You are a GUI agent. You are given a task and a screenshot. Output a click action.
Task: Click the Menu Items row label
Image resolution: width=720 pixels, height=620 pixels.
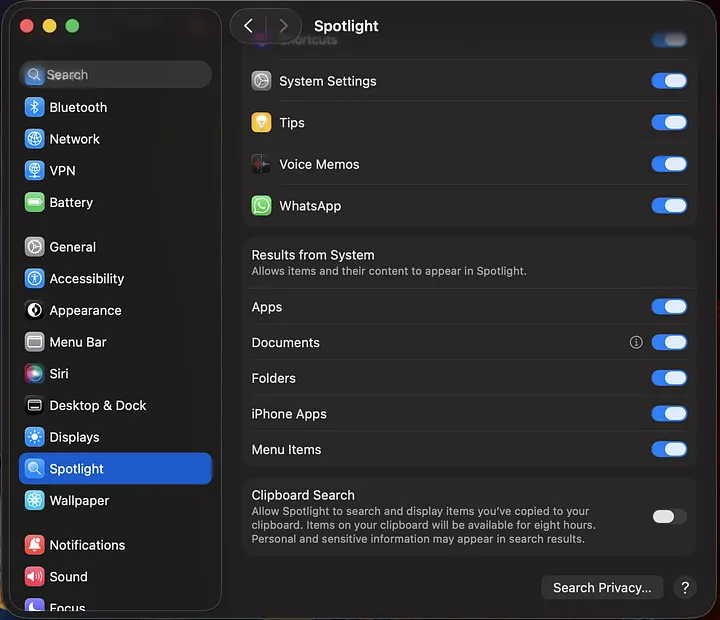(x=286, y=450)
